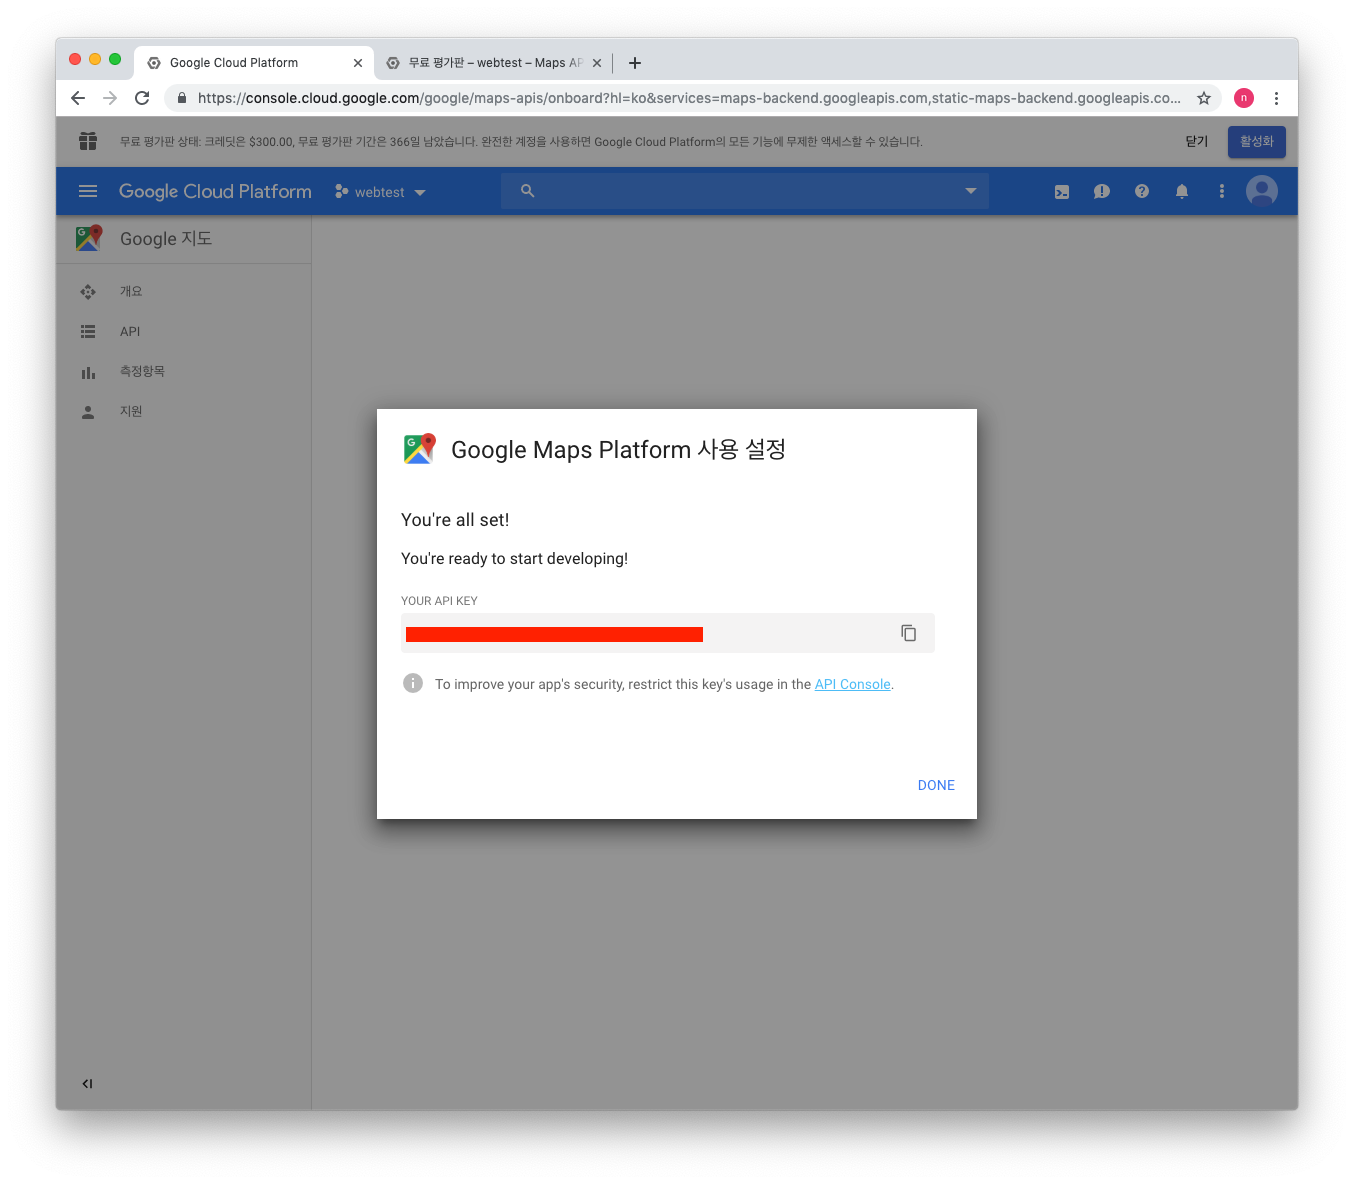This screenshot has width=1354, height=1184.
Task: Click the 개요 overview sidebar icon
Action: coord(88,292)
